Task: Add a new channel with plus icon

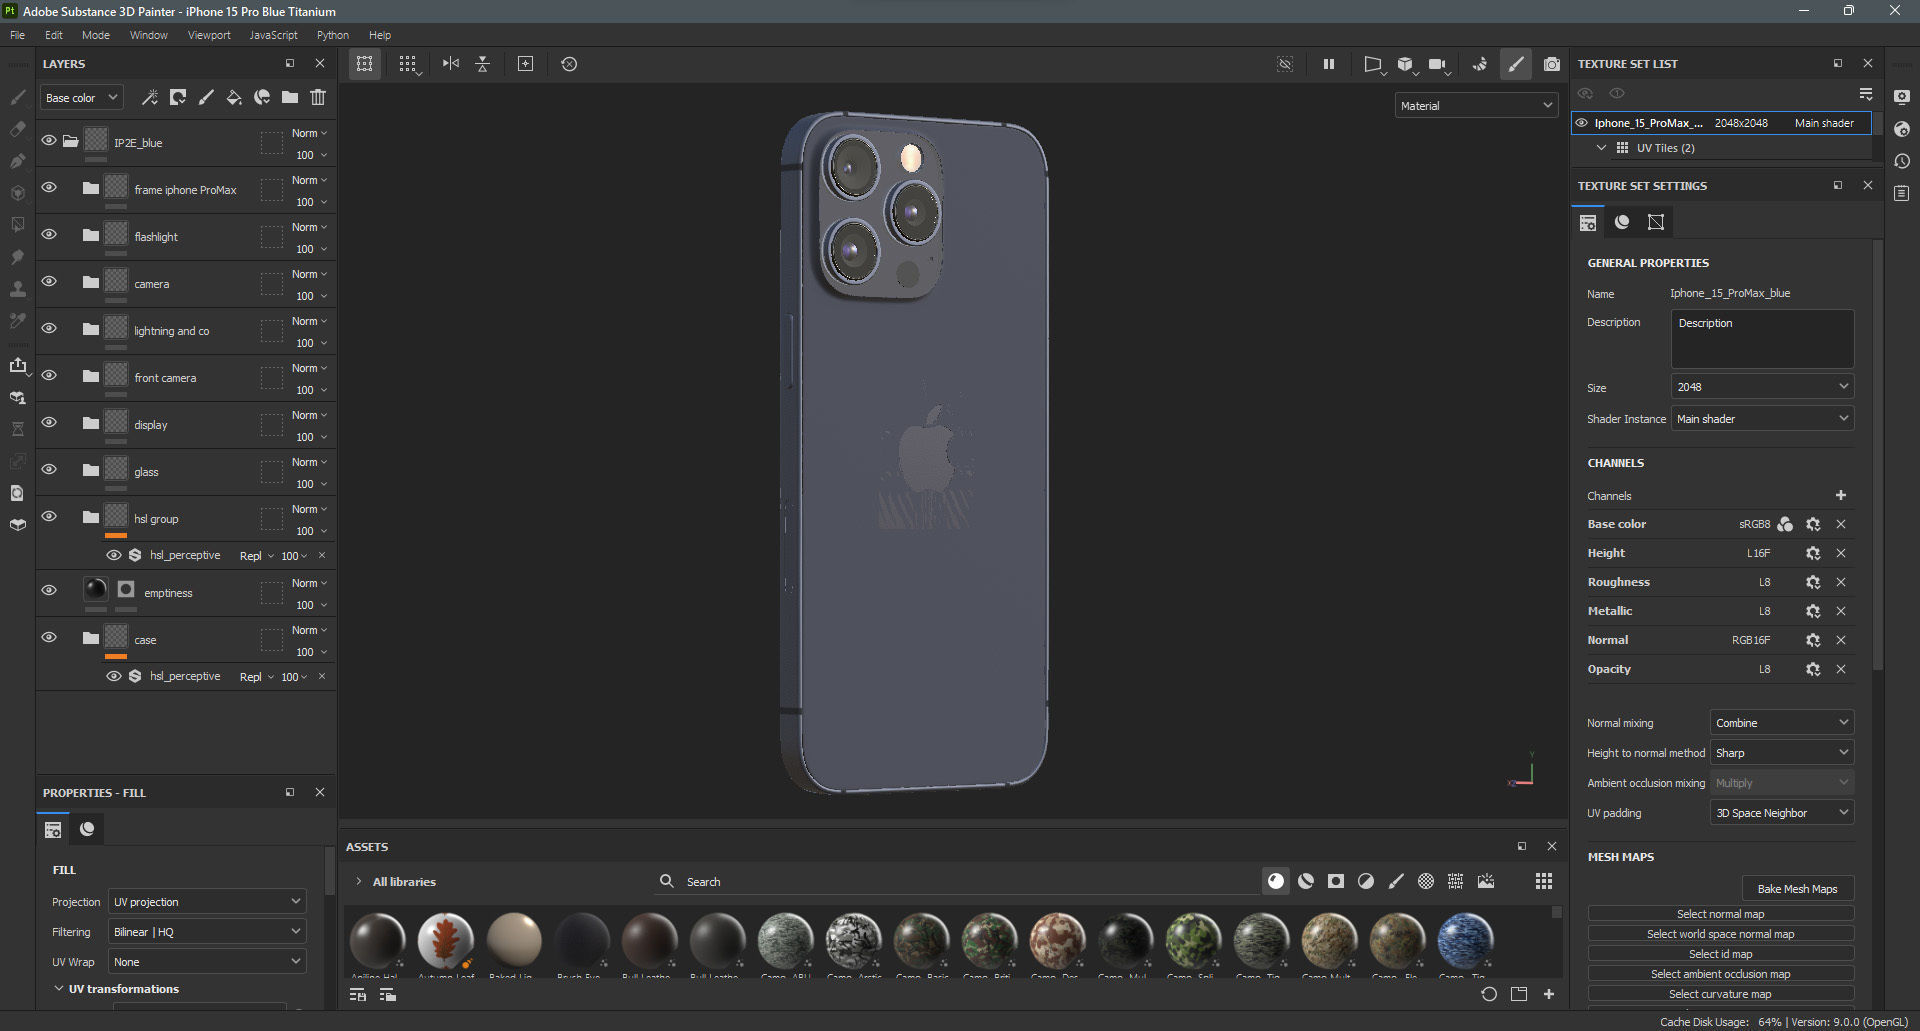Action: [x=1841, y=495]
